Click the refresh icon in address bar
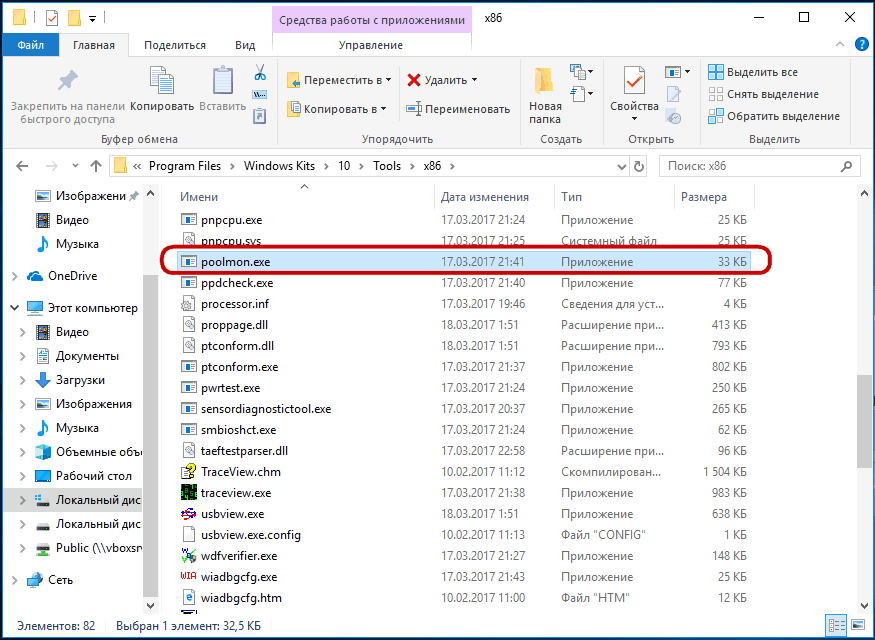This screenshot has width=875, height=640. click(x=640, y=166)
